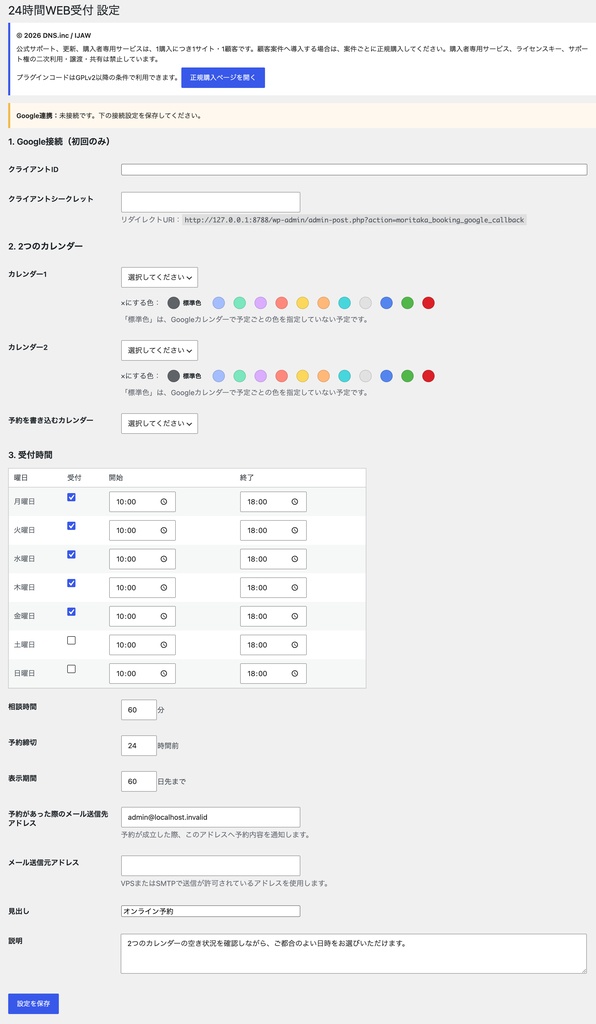Open clock picker for Sunday end time
The width and height of the screenshot is (596, 1024).
pos(295,673)
